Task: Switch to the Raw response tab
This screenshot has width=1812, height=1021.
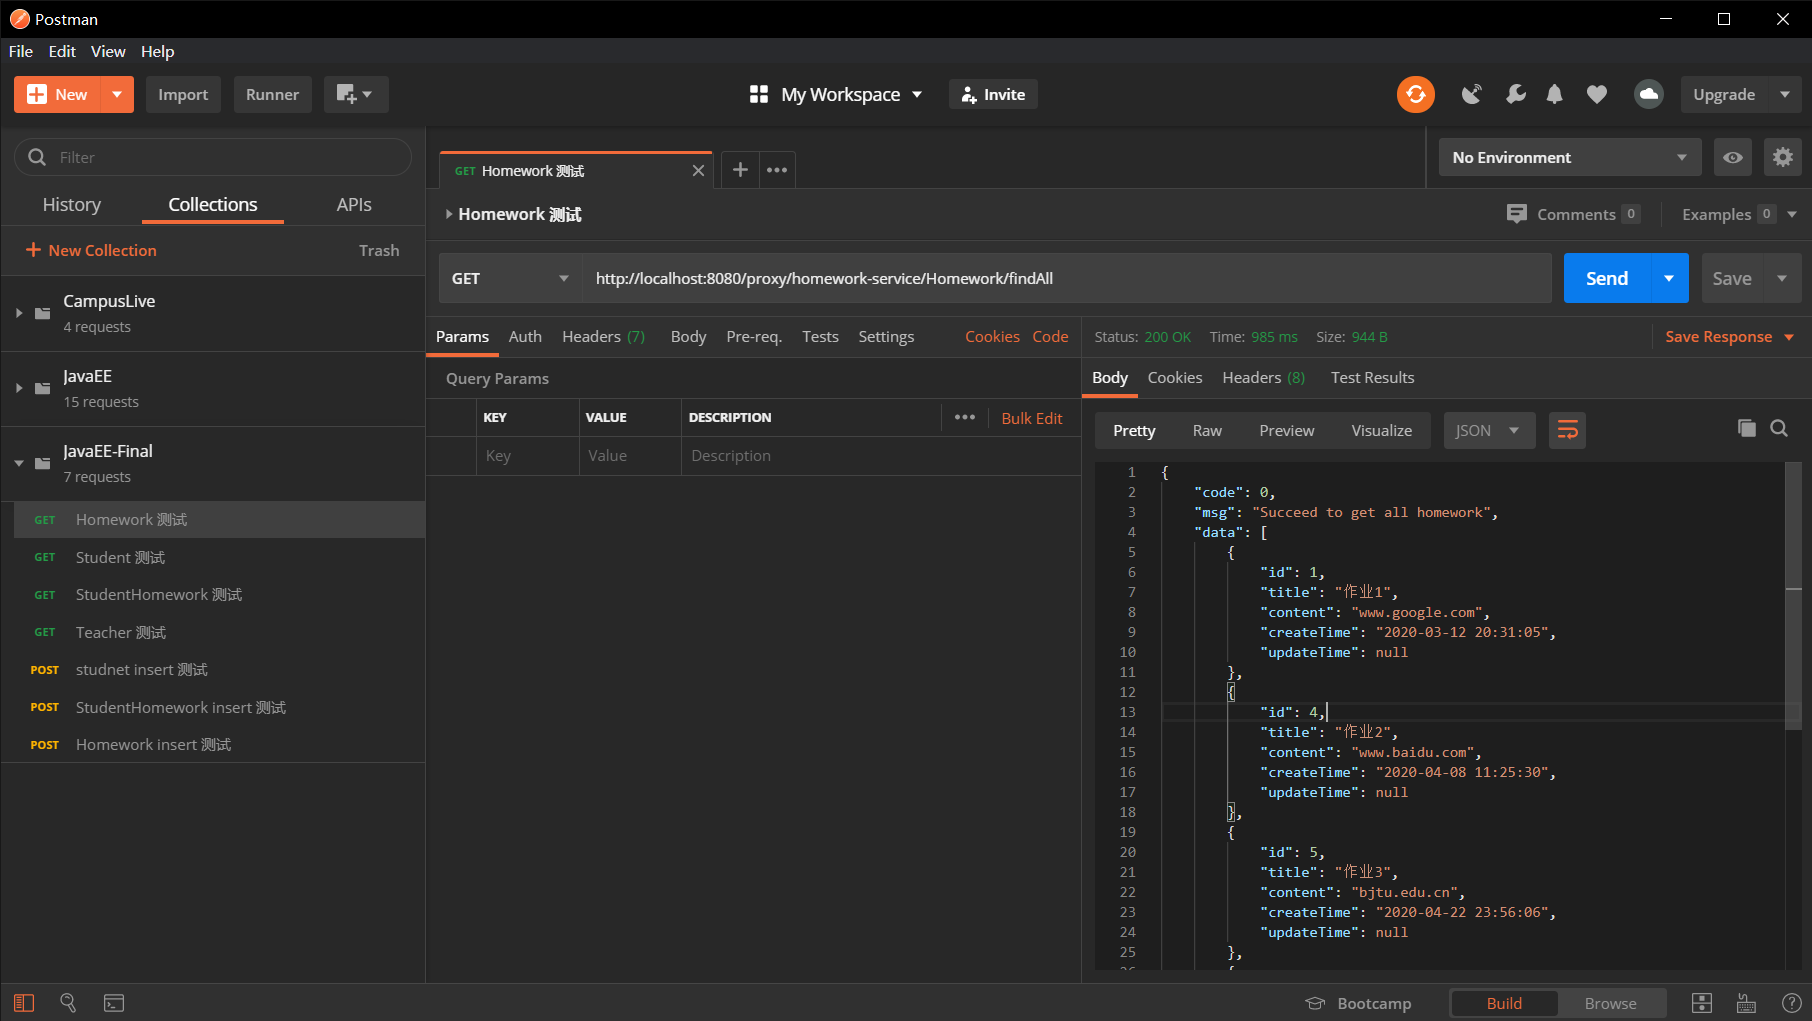Action: point(1206,430)
